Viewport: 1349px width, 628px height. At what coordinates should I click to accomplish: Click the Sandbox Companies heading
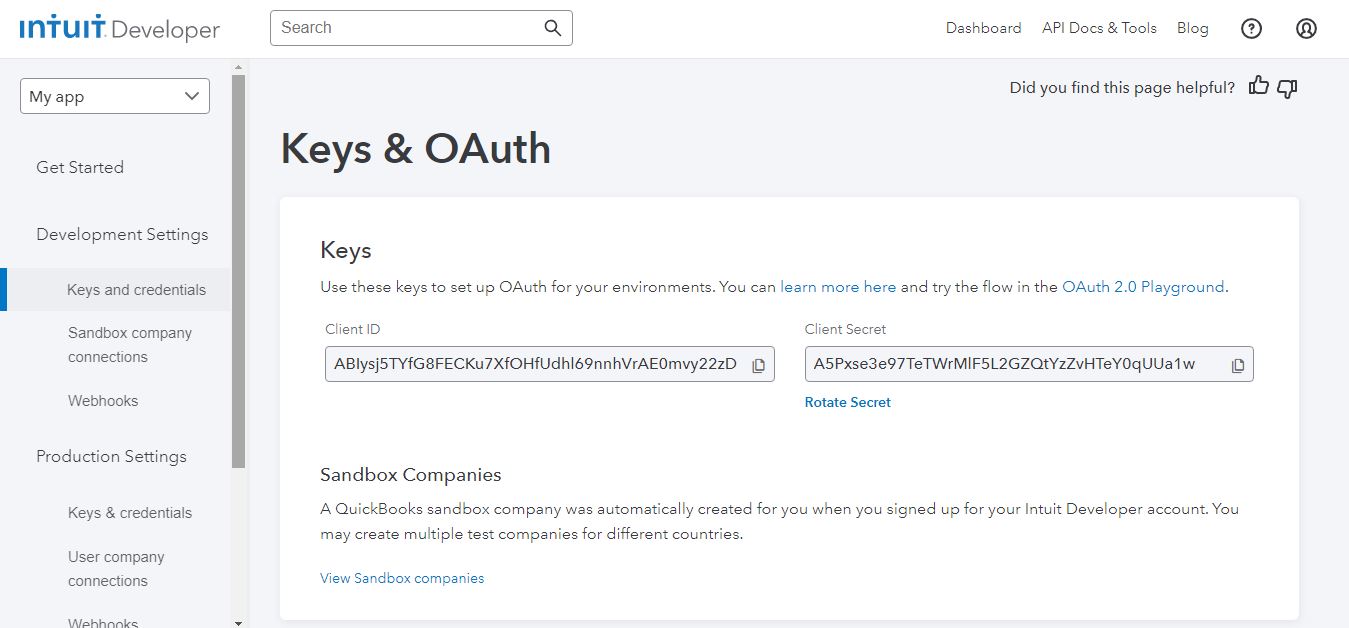point(411,475)
